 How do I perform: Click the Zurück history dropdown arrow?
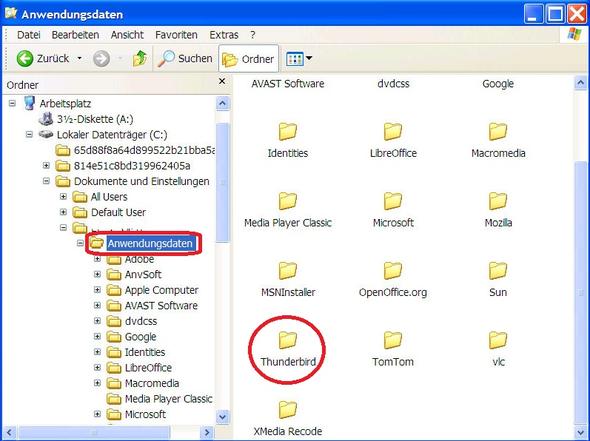79,58
